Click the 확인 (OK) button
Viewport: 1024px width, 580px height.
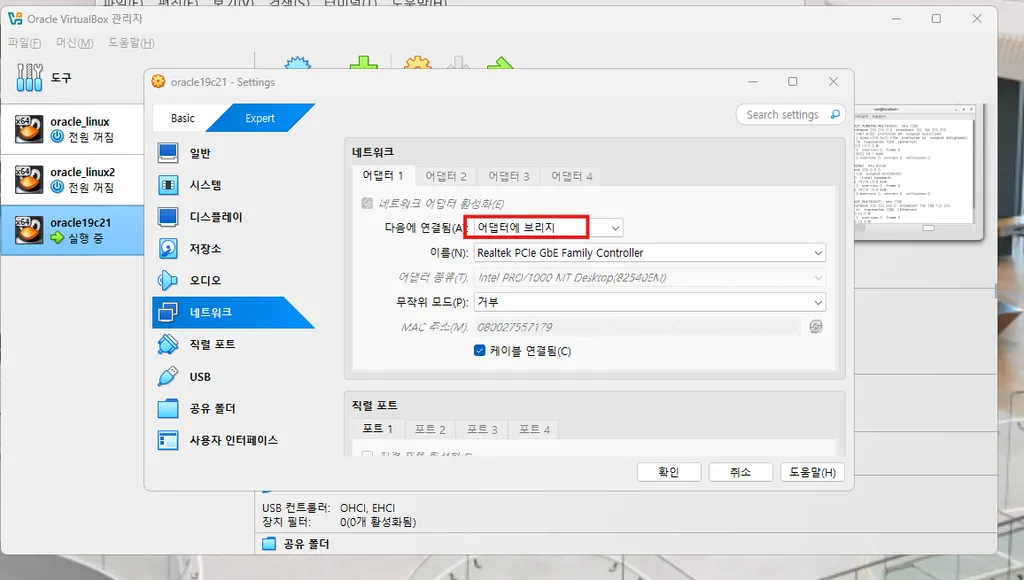click(669, 472)
